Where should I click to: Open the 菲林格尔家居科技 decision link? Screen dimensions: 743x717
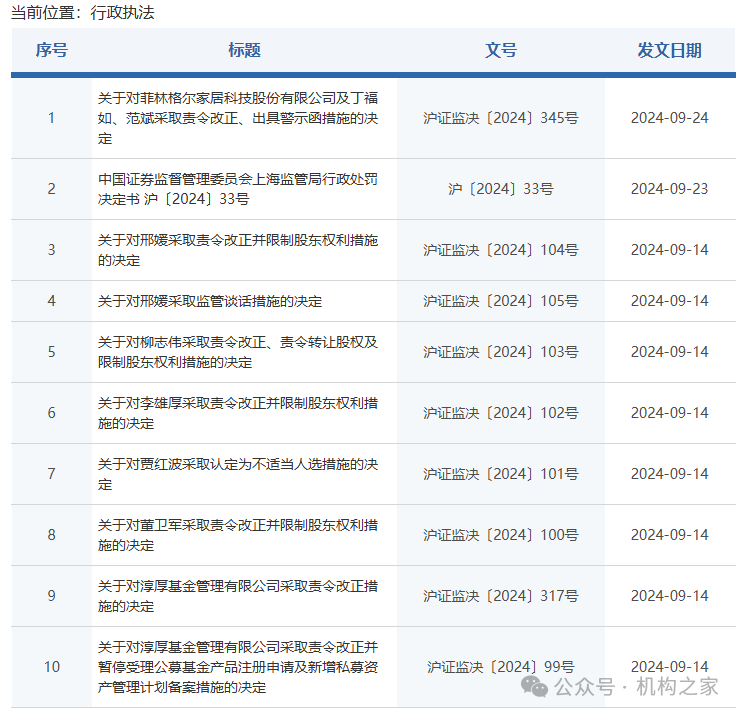(x=238, y=118)
